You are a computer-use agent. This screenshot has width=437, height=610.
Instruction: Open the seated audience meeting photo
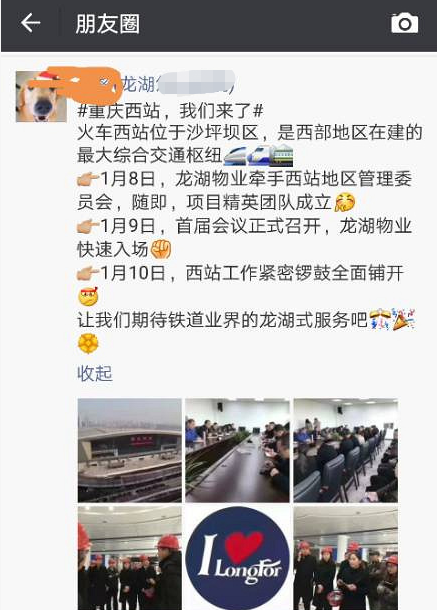click(x=346, y=450)
